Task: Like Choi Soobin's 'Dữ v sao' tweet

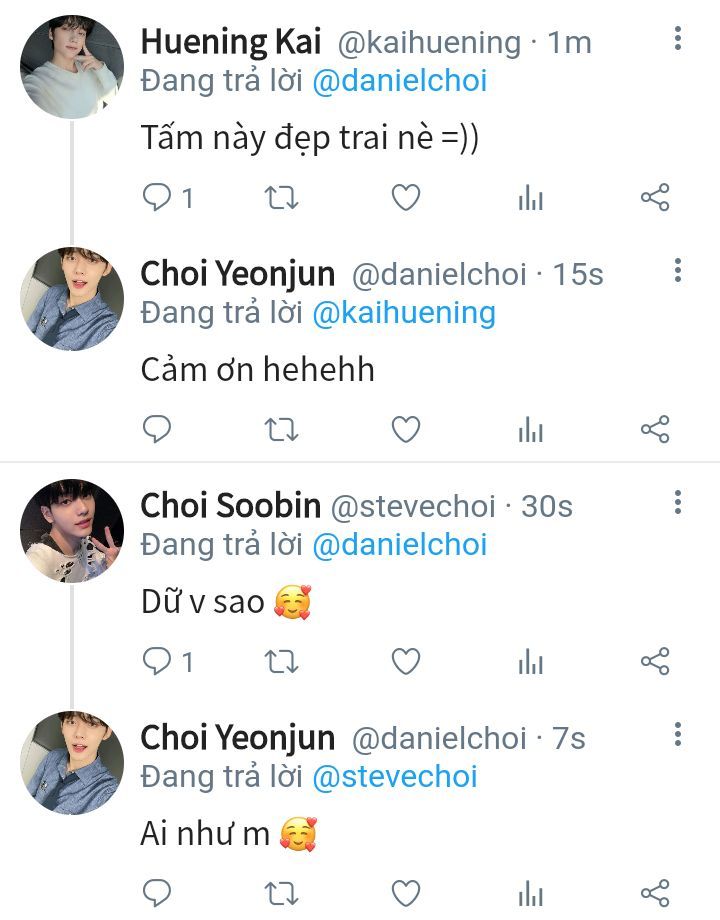Action: (405, 661)
